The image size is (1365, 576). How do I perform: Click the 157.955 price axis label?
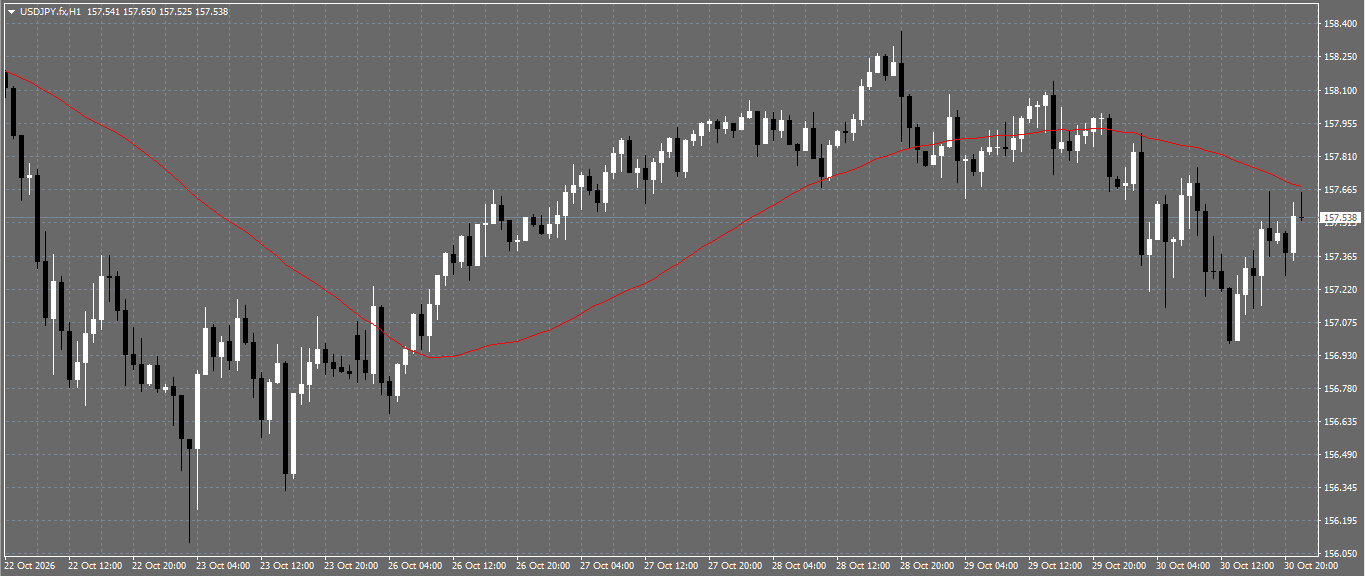[1339, 123]
